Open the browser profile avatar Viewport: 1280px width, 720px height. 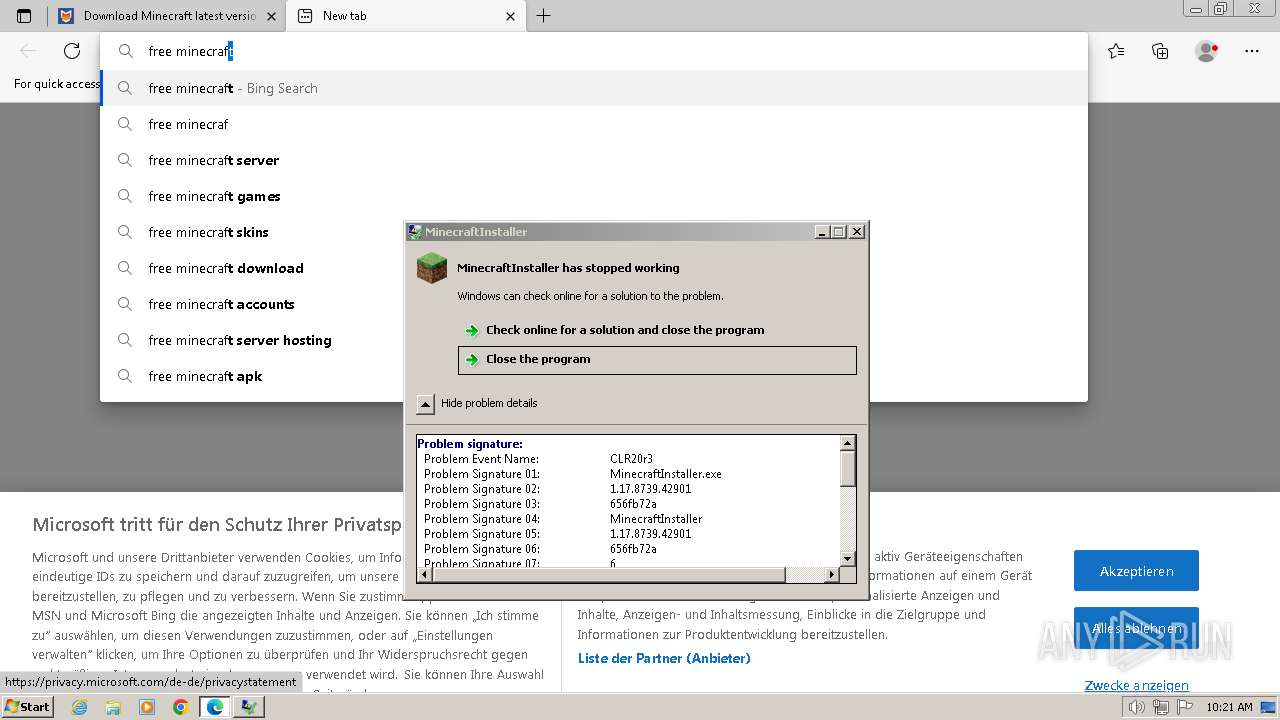tap(1206, 51)
